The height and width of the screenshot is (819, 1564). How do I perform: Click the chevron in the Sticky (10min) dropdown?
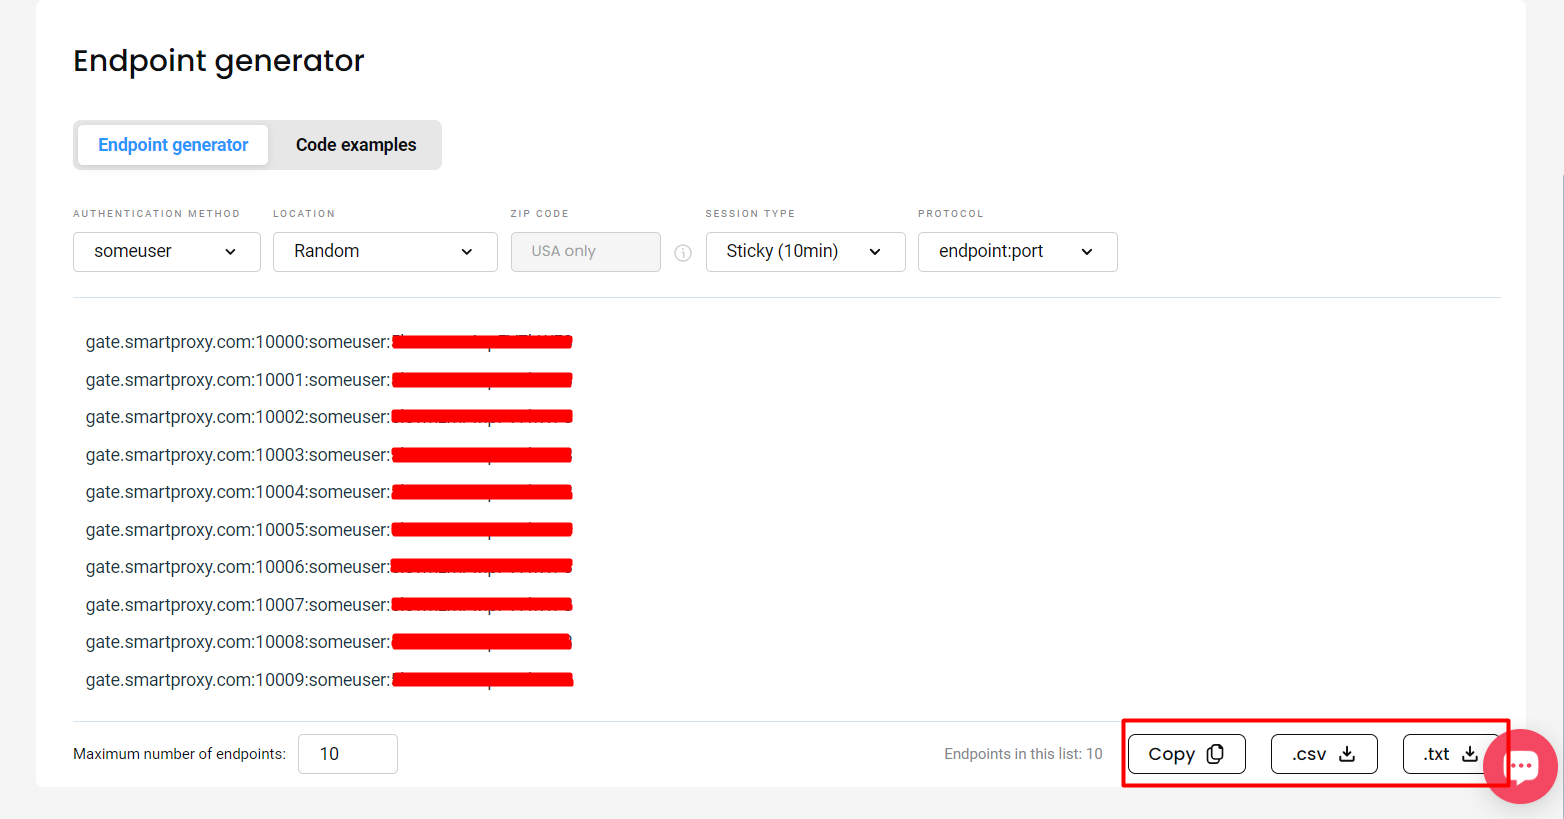tap(875, 252)
